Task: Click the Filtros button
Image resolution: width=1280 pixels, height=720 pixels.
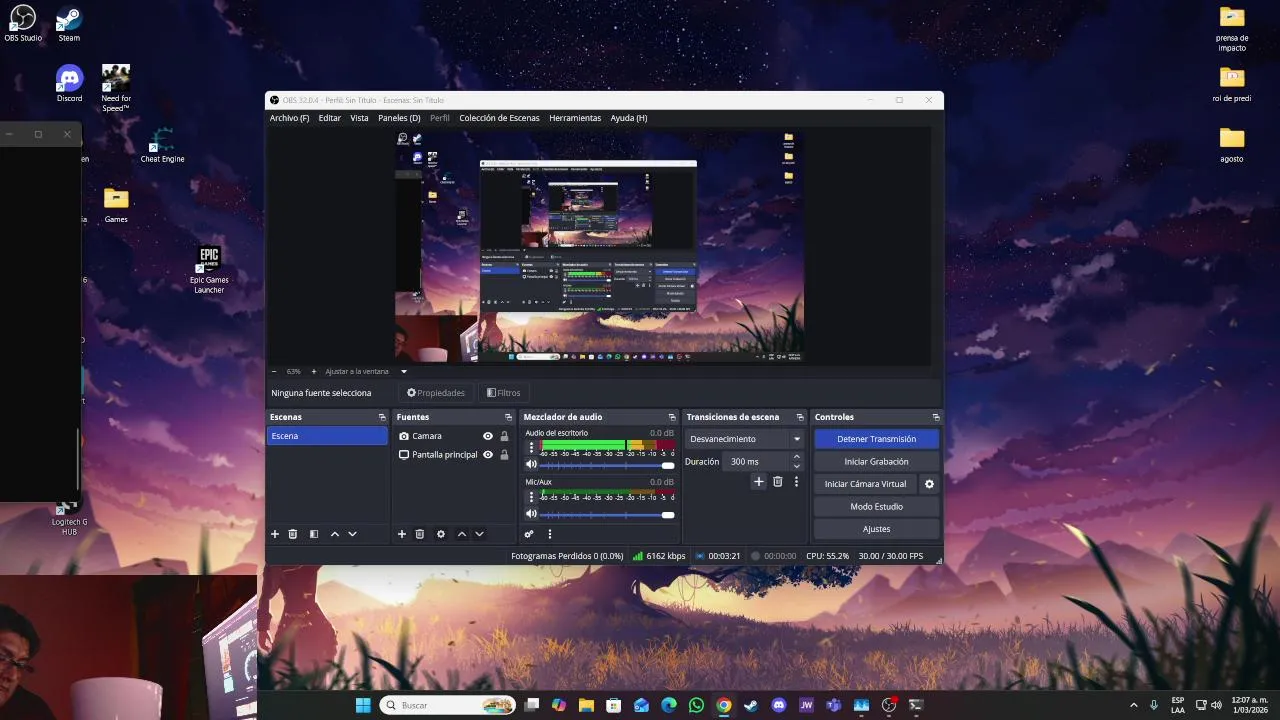Action: click(x=503, y=393)
